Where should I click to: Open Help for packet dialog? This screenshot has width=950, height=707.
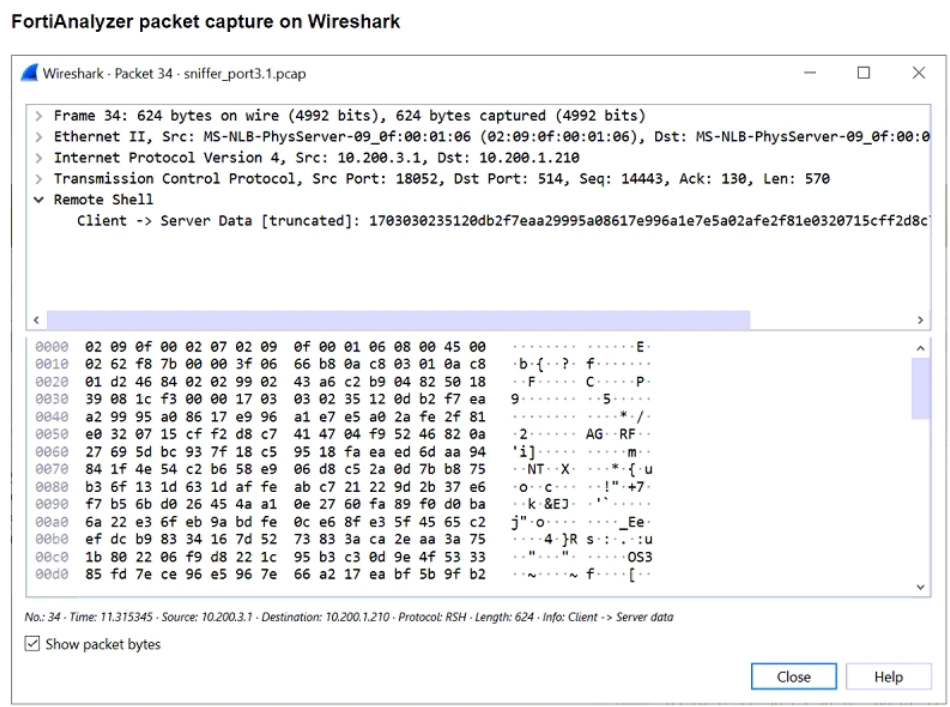coord(888,677)
